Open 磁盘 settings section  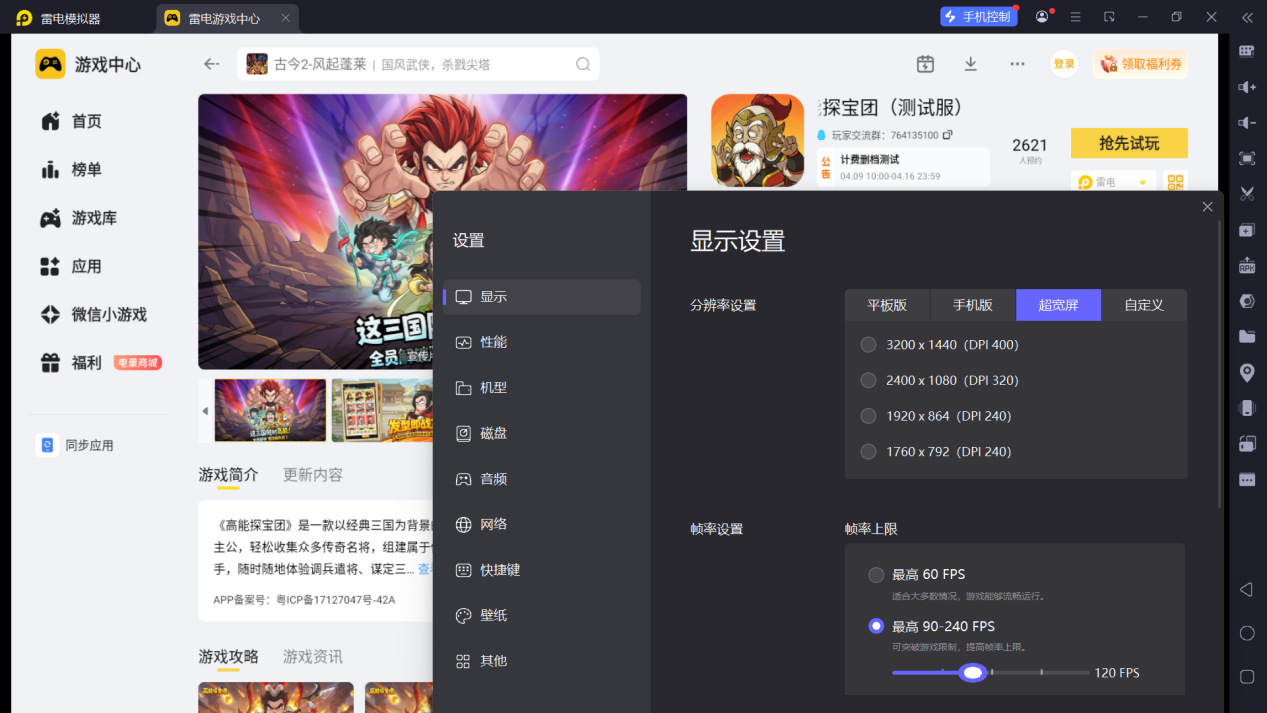(542, 433)
